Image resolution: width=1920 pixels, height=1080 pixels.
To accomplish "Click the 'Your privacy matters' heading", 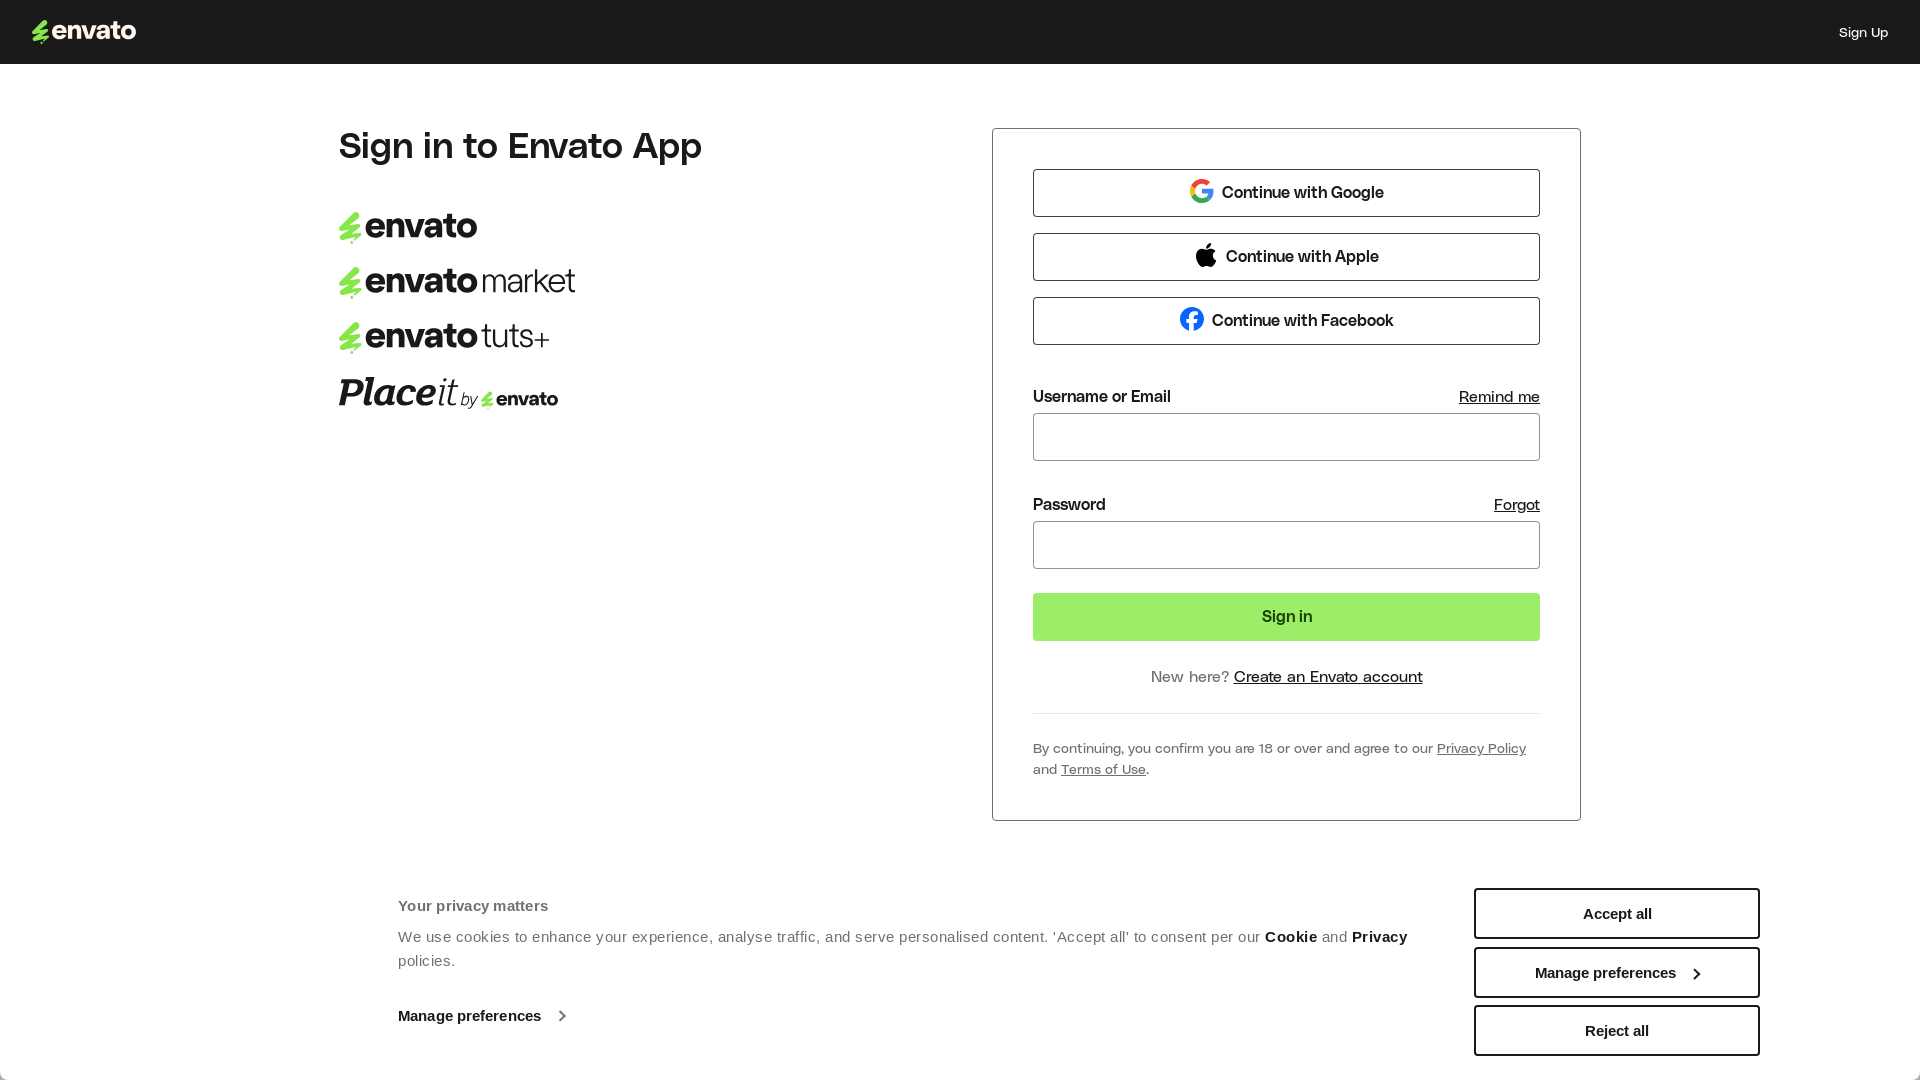I will coord(473,906).
